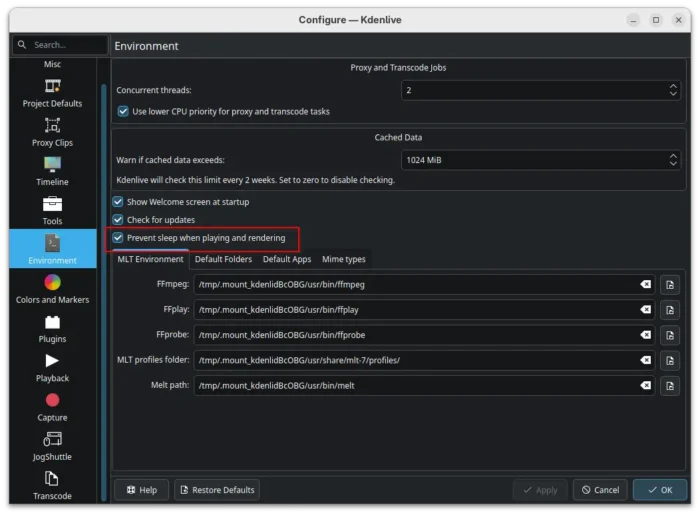Switch to Default Apps tab
The width and height of the screenshot is (700, 515).
(x=287, y=259)
